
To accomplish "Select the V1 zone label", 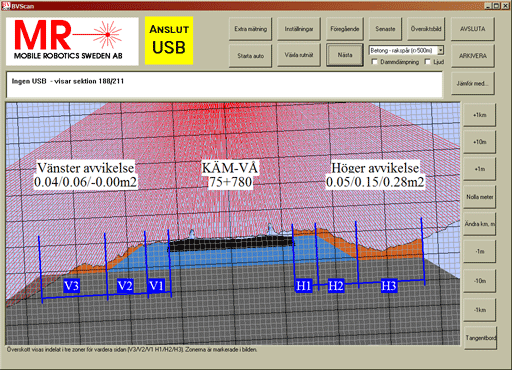I will click(x=156, y=286).
